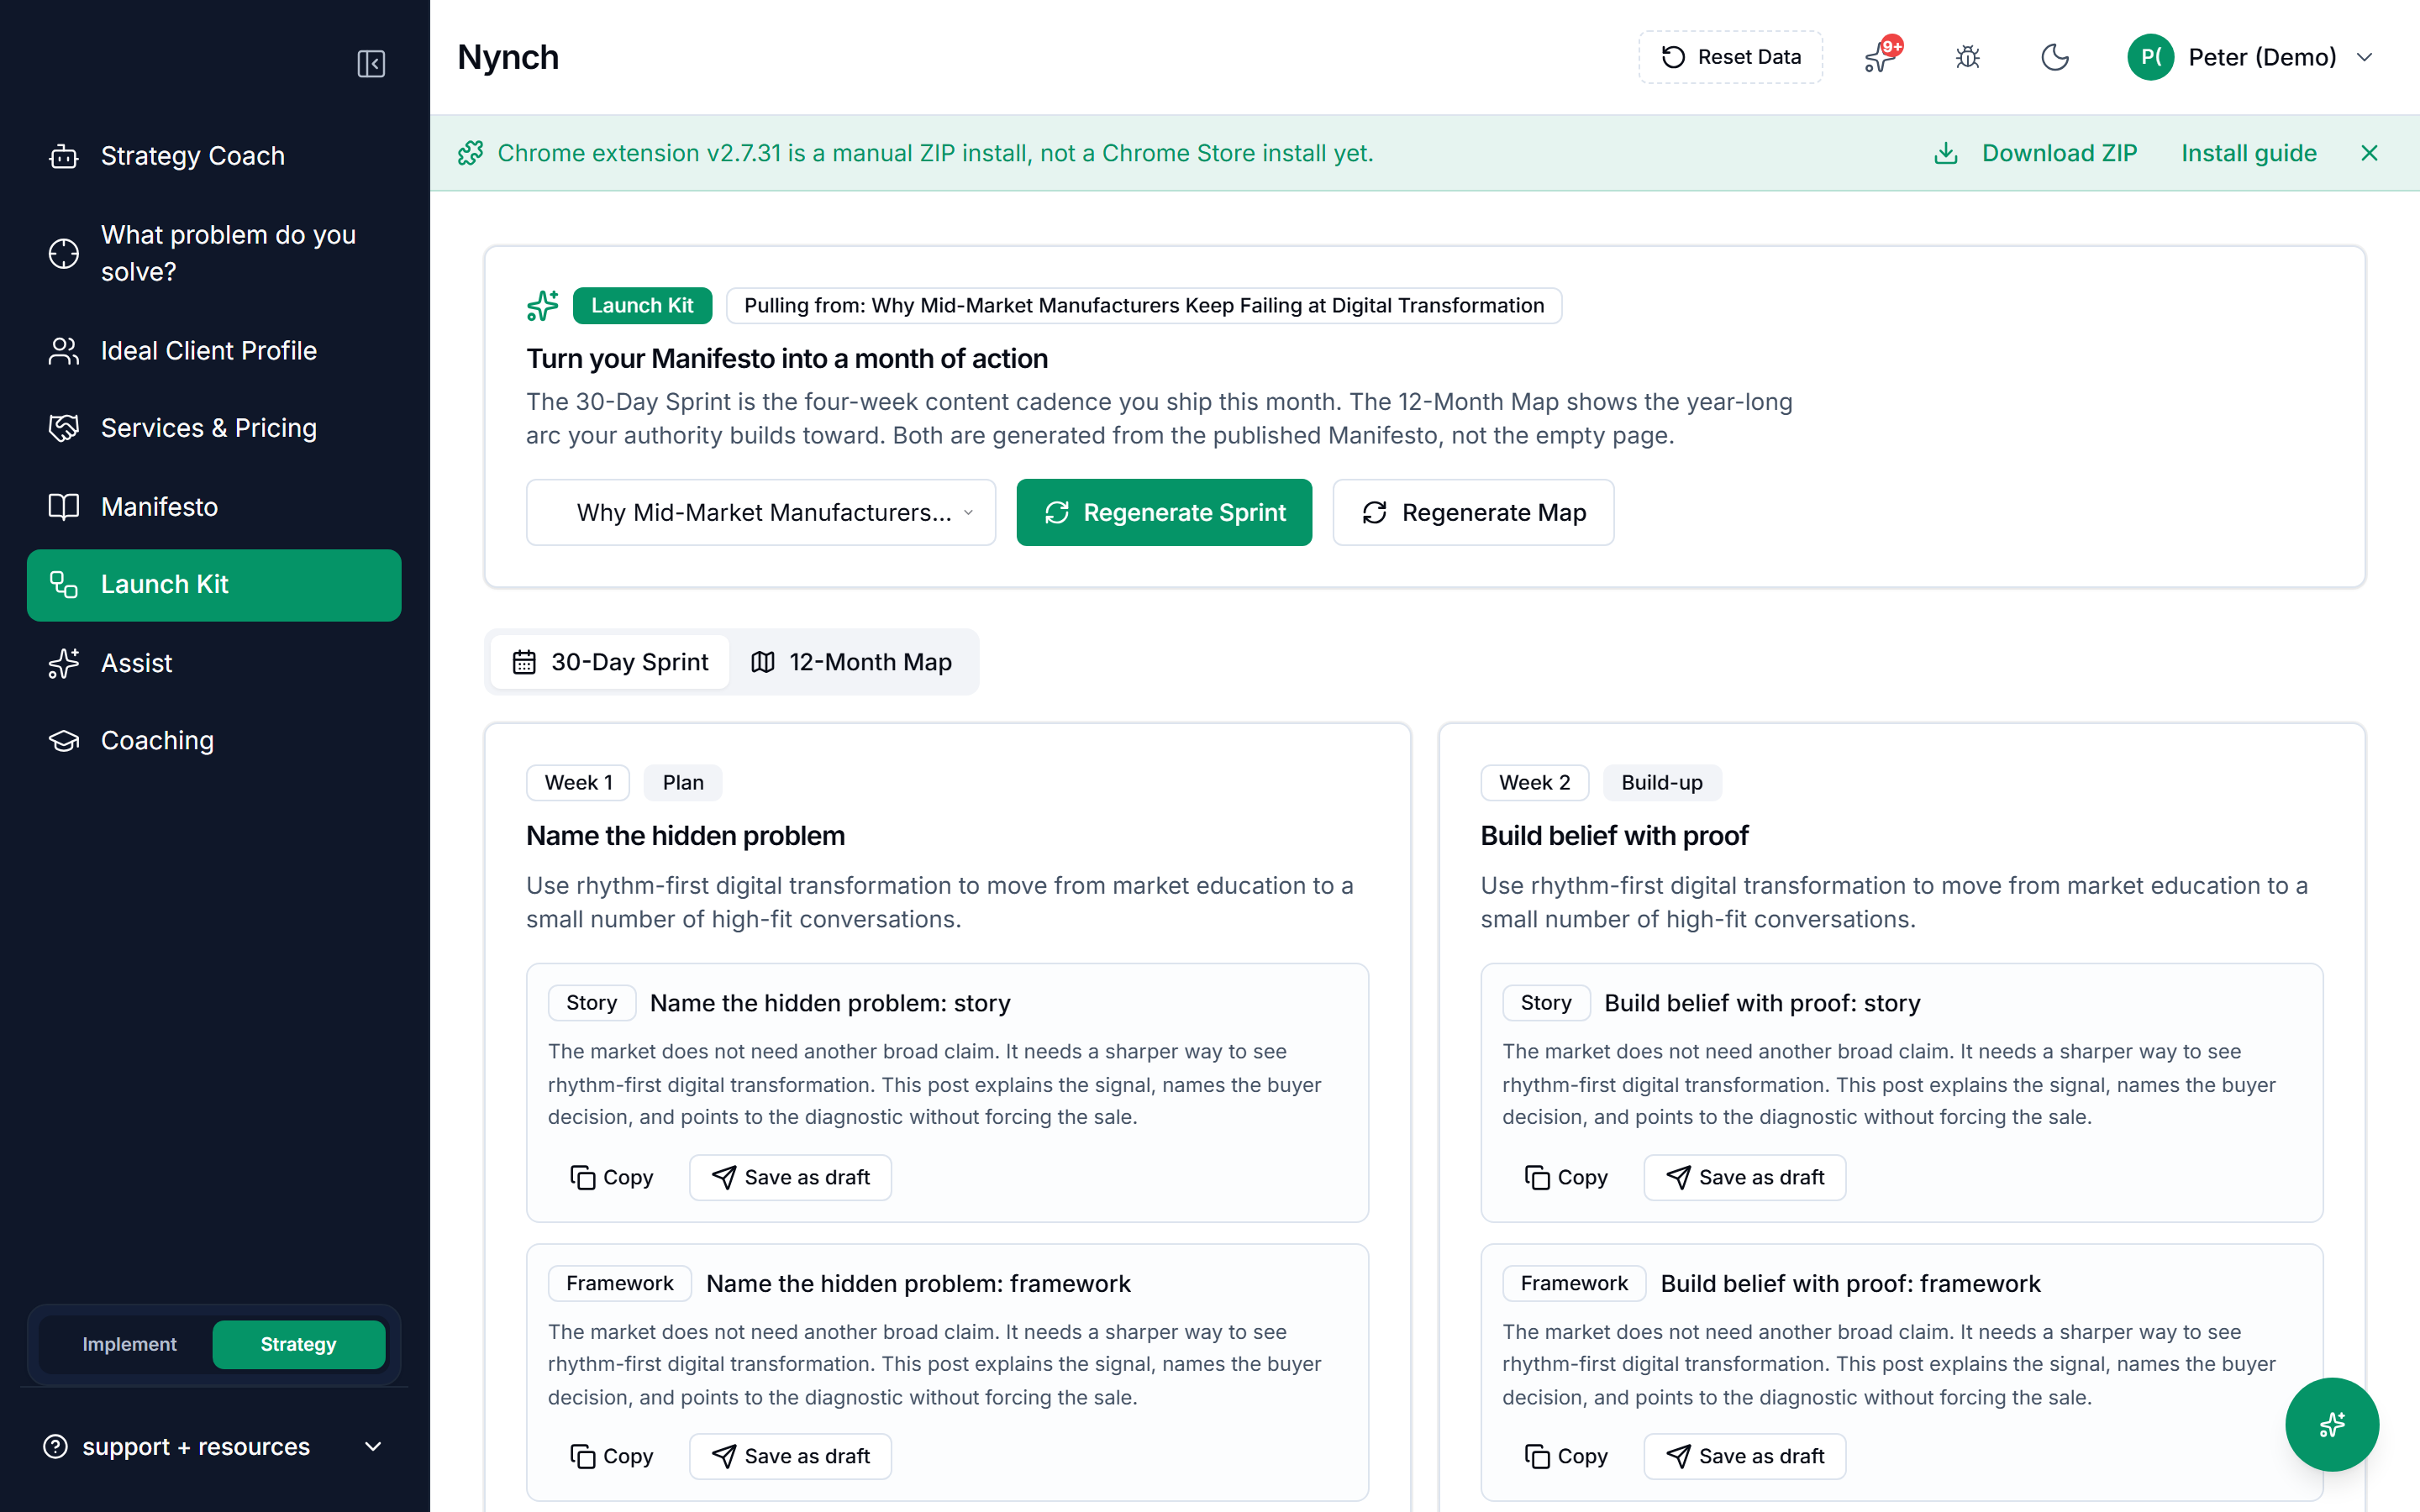Open Peter (Demo) account dropdown

2250,57
